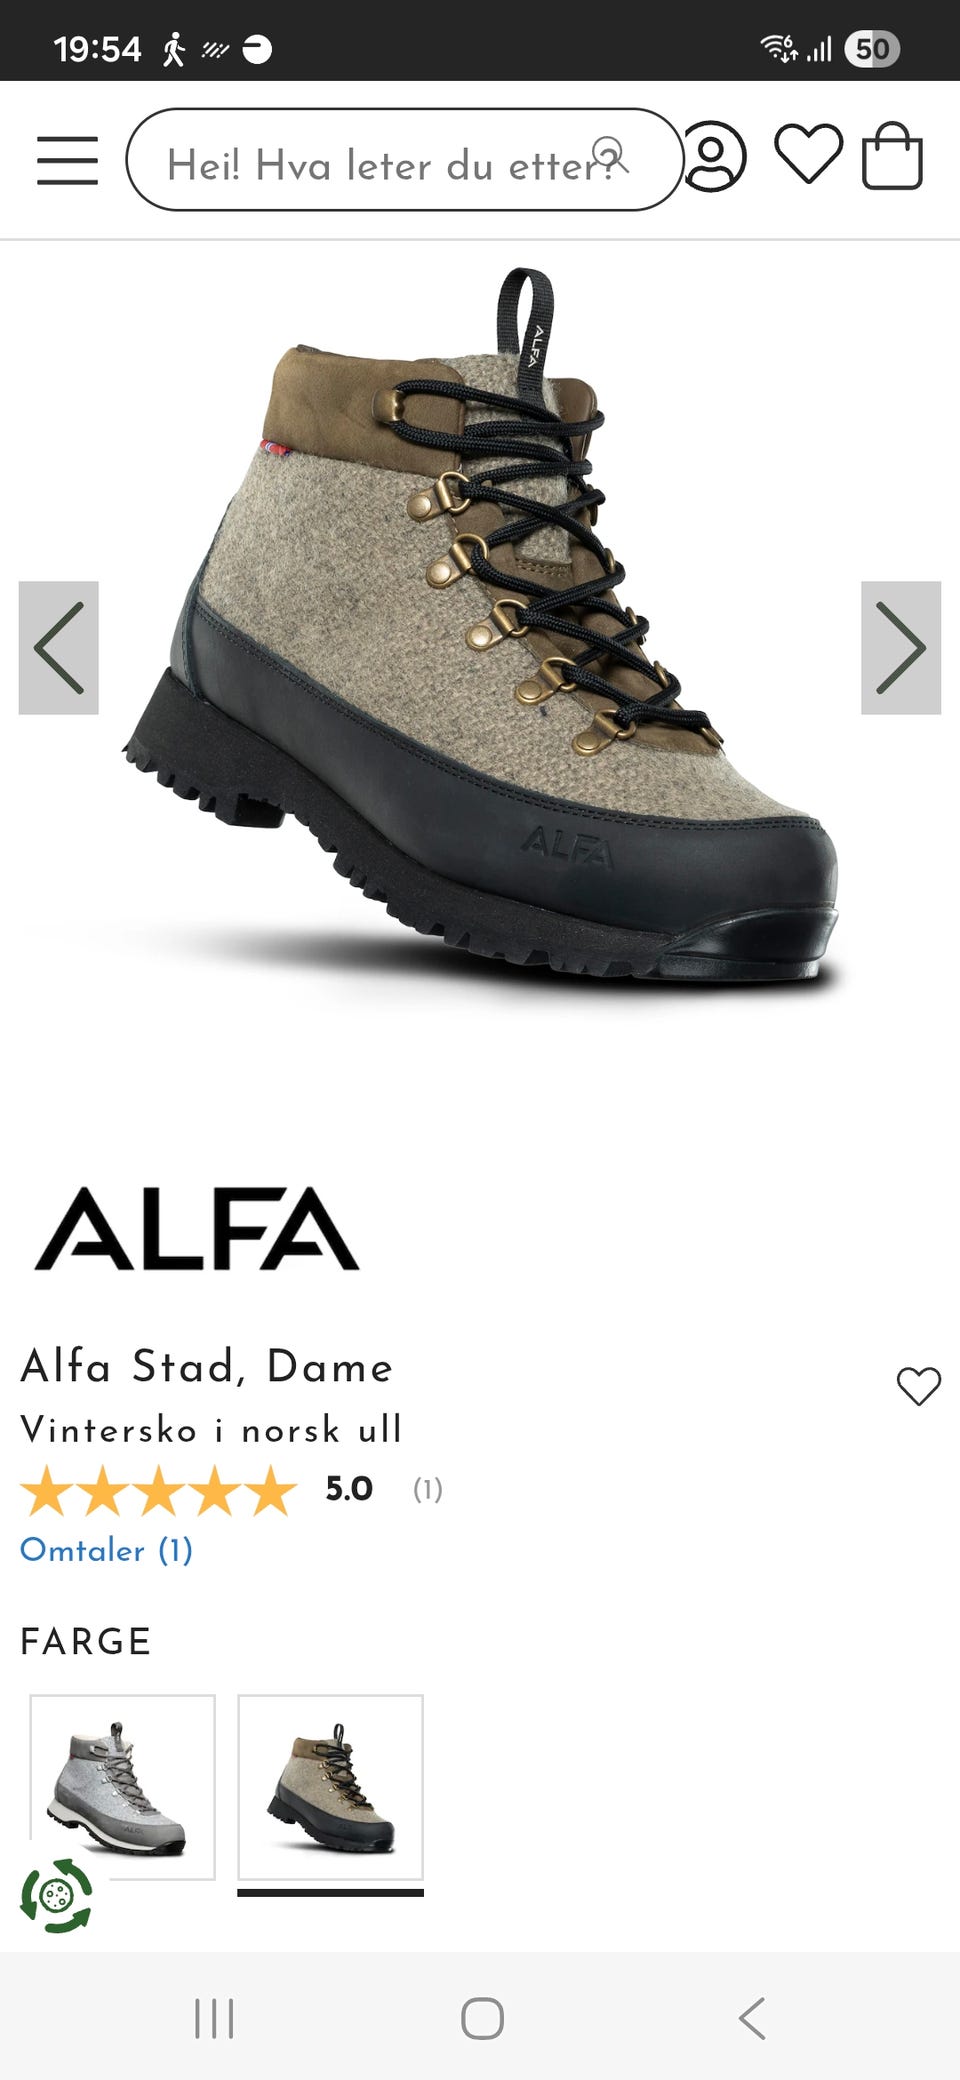Screen dimensions: 960x2080
Task: Show next product image arrow
Action: coord(901,647)
